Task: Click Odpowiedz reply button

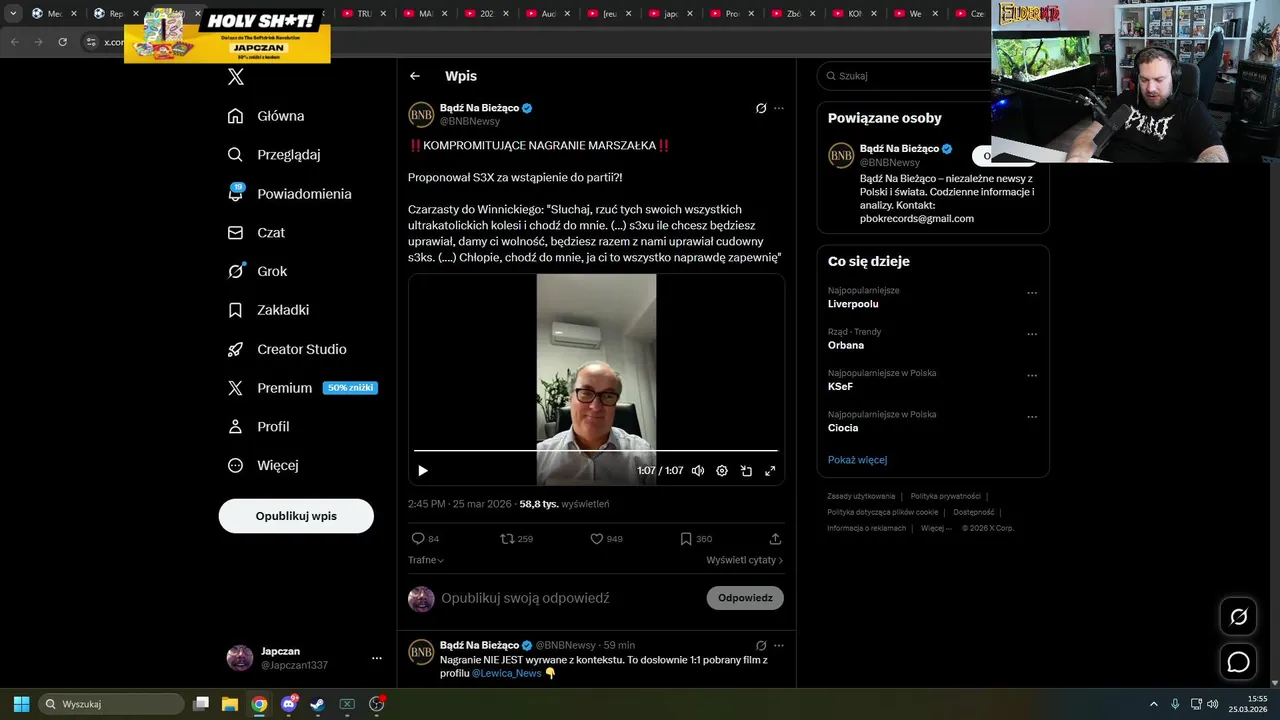Action: coord(745,598)
